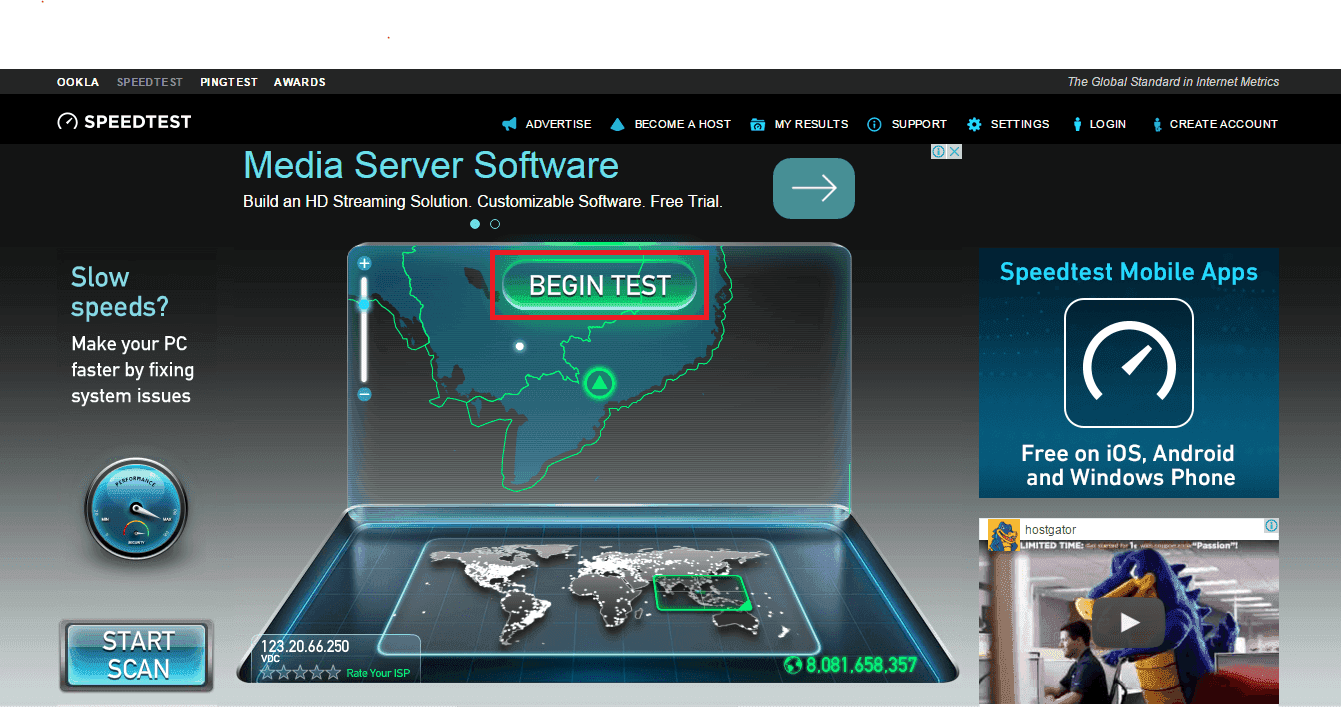Screen dimensions: 1341x707
Task: Click the test count 8,081,658,357
Action: coord(862,665)
